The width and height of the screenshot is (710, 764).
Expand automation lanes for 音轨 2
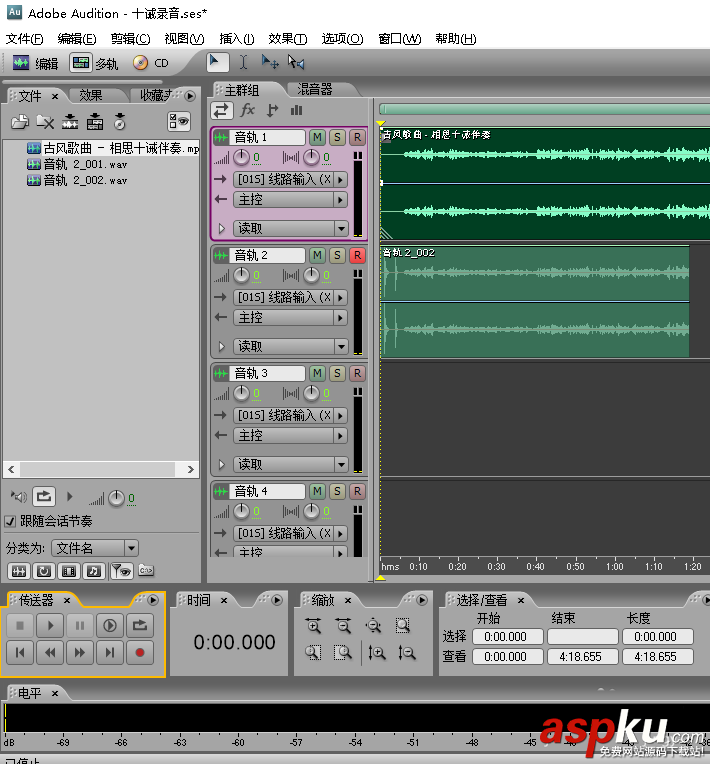coord(221,346)
